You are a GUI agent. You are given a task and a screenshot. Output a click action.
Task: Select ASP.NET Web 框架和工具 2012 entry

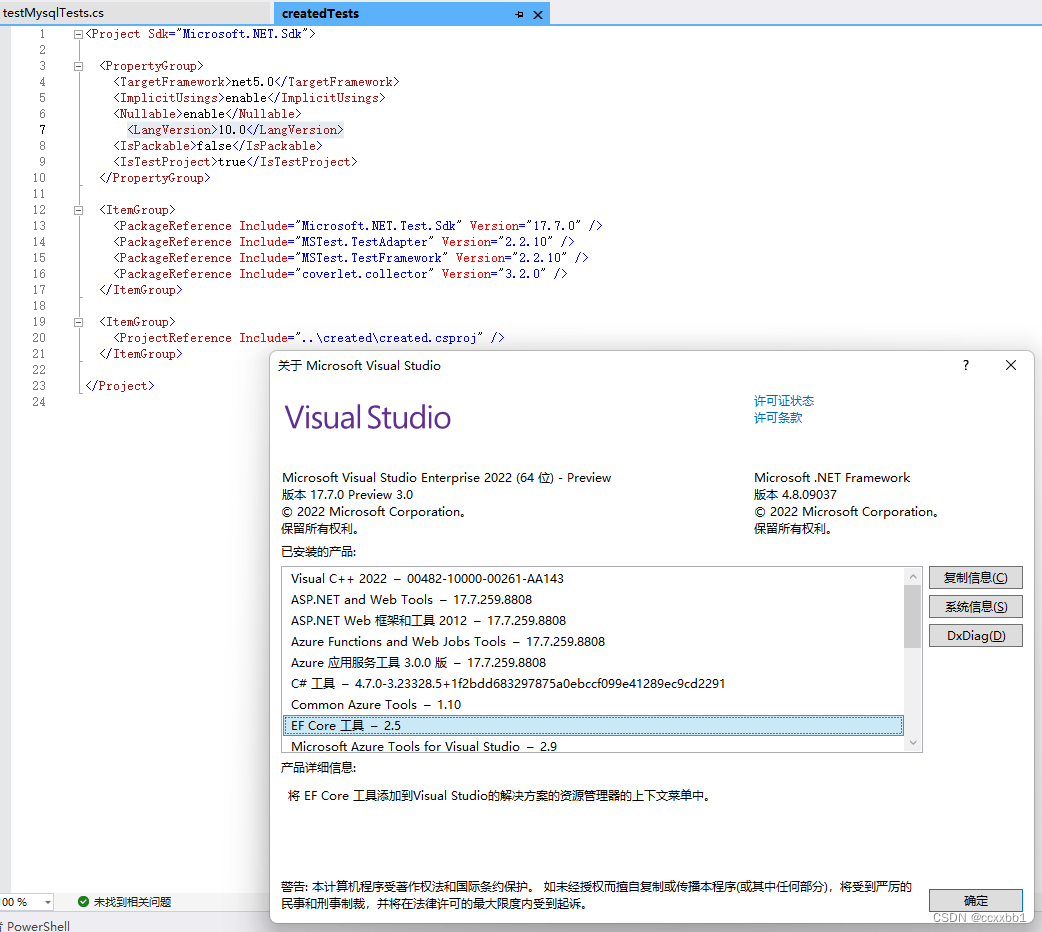593,620
